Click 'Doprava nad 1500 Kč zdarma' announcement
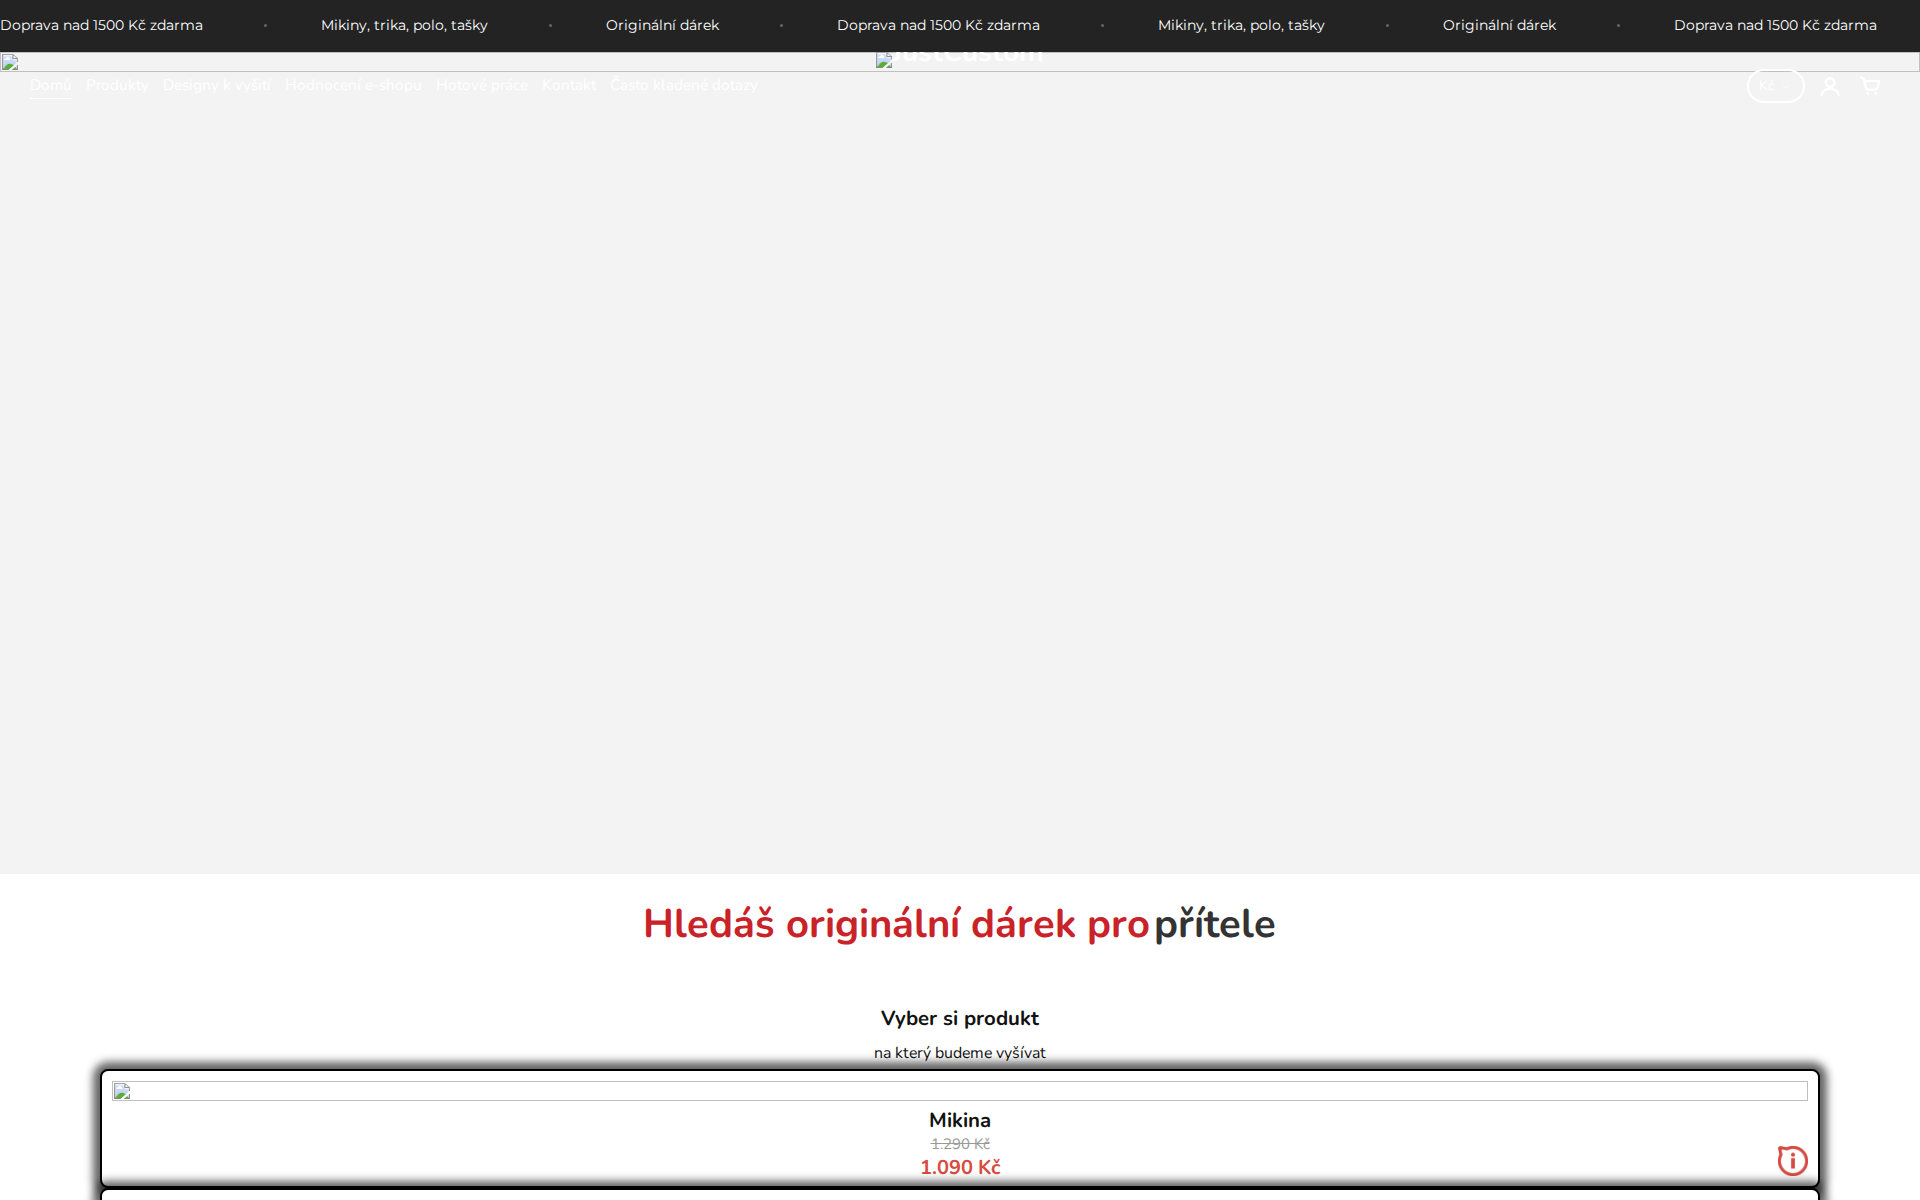1920x1200 pixels. point(101,25)
